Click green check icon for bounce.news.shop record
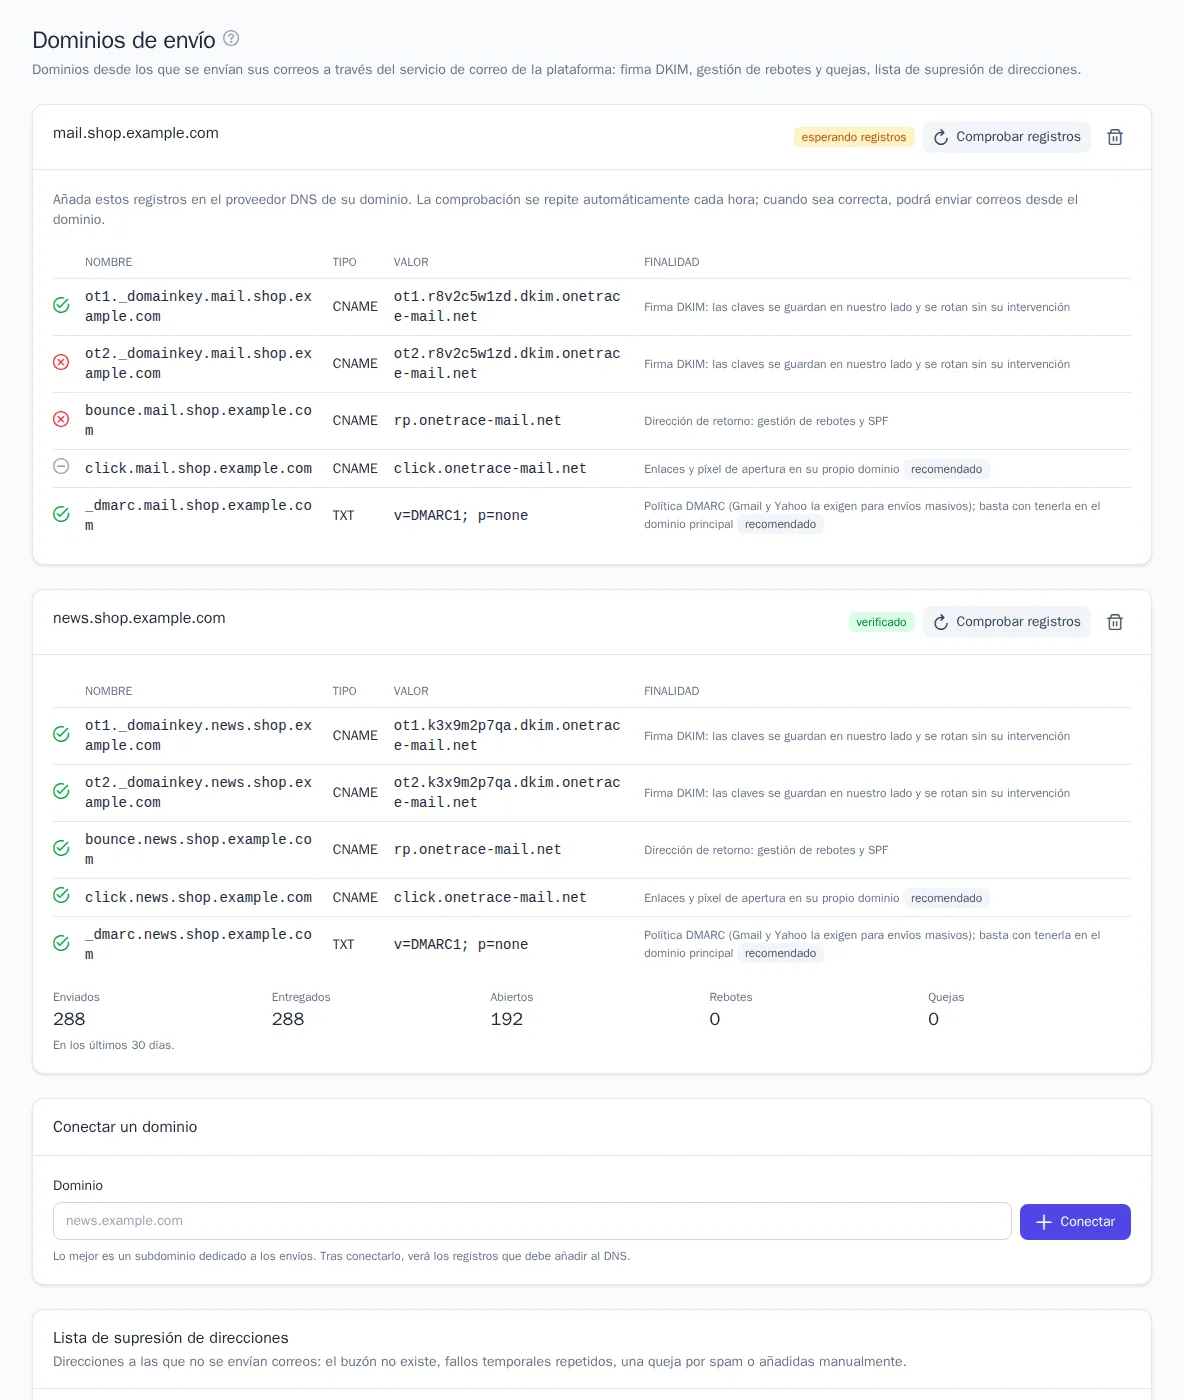This screenshot has height=1400, width=1184. pyautogui.click(x=61, y=848)
